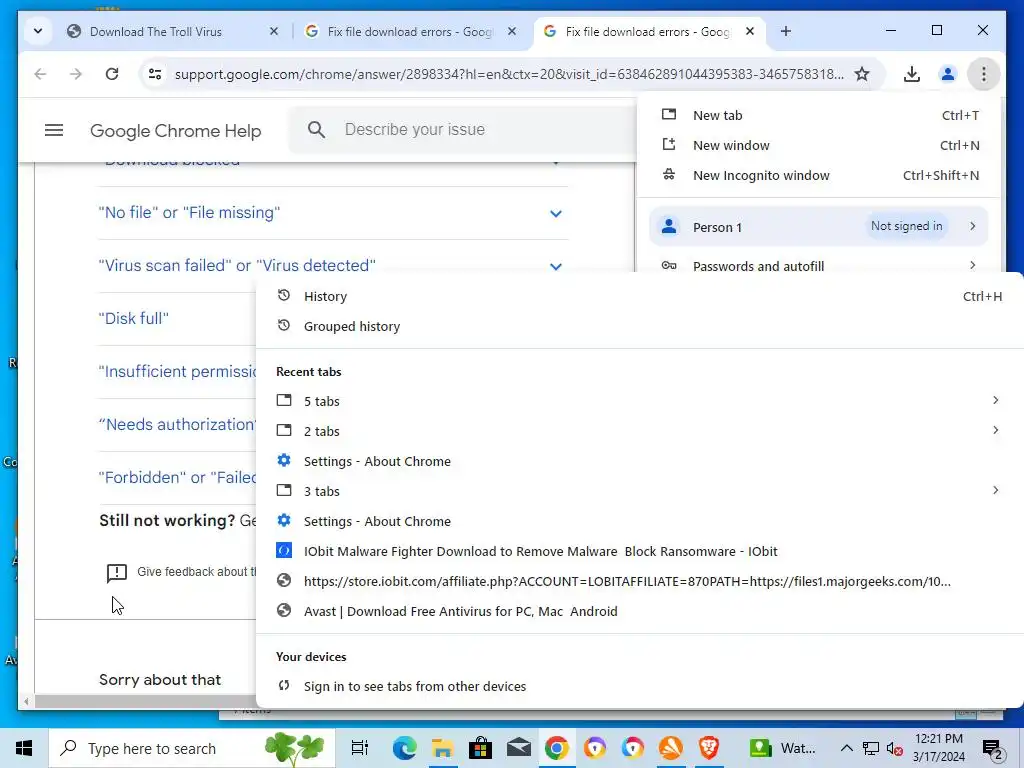Open the Wat... taskbar window
The image size is (1024, 768).
(782, 748)
